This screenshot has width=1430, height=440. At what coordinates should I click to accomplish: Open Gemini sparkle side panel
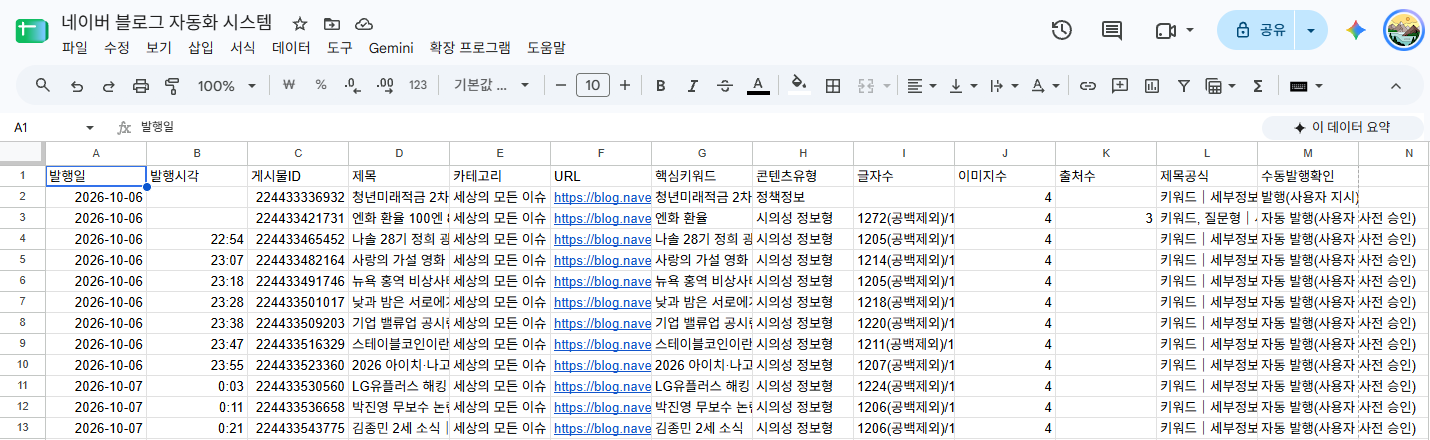coord(1356,30)
